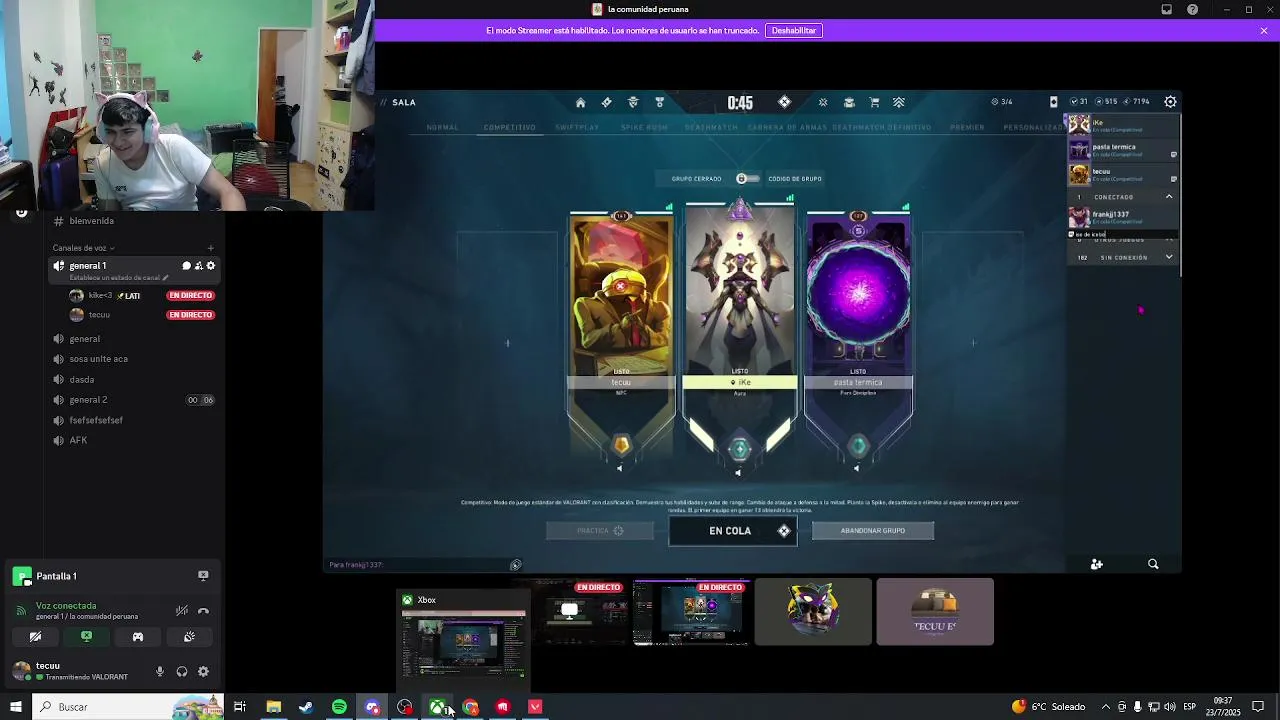Stop streaming Pantalla 1 icon
Image resolution: width=1280 pixels, height=720 pixels.
tap(203, 576)
